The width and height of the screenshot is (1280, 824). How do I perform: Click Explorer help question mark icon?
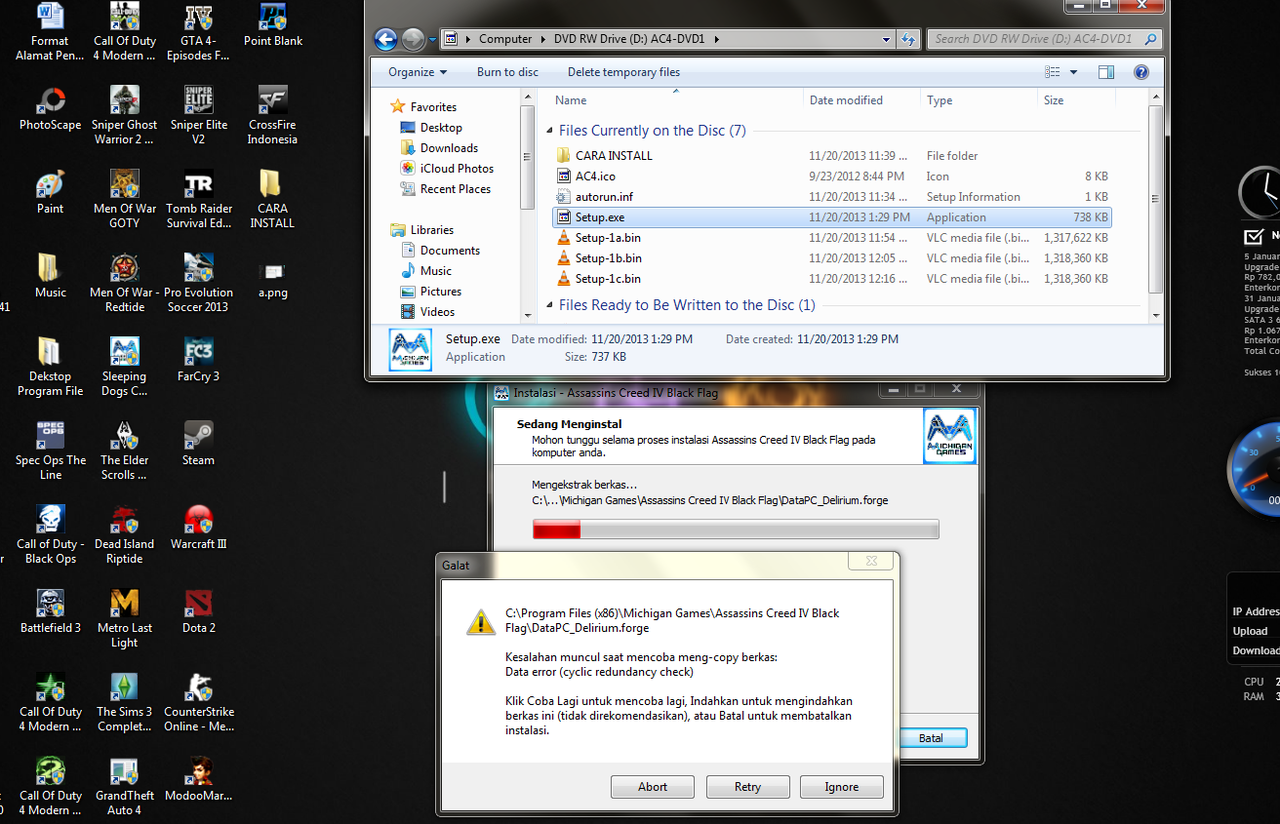pyautogui.click(x=1141, y=72)
